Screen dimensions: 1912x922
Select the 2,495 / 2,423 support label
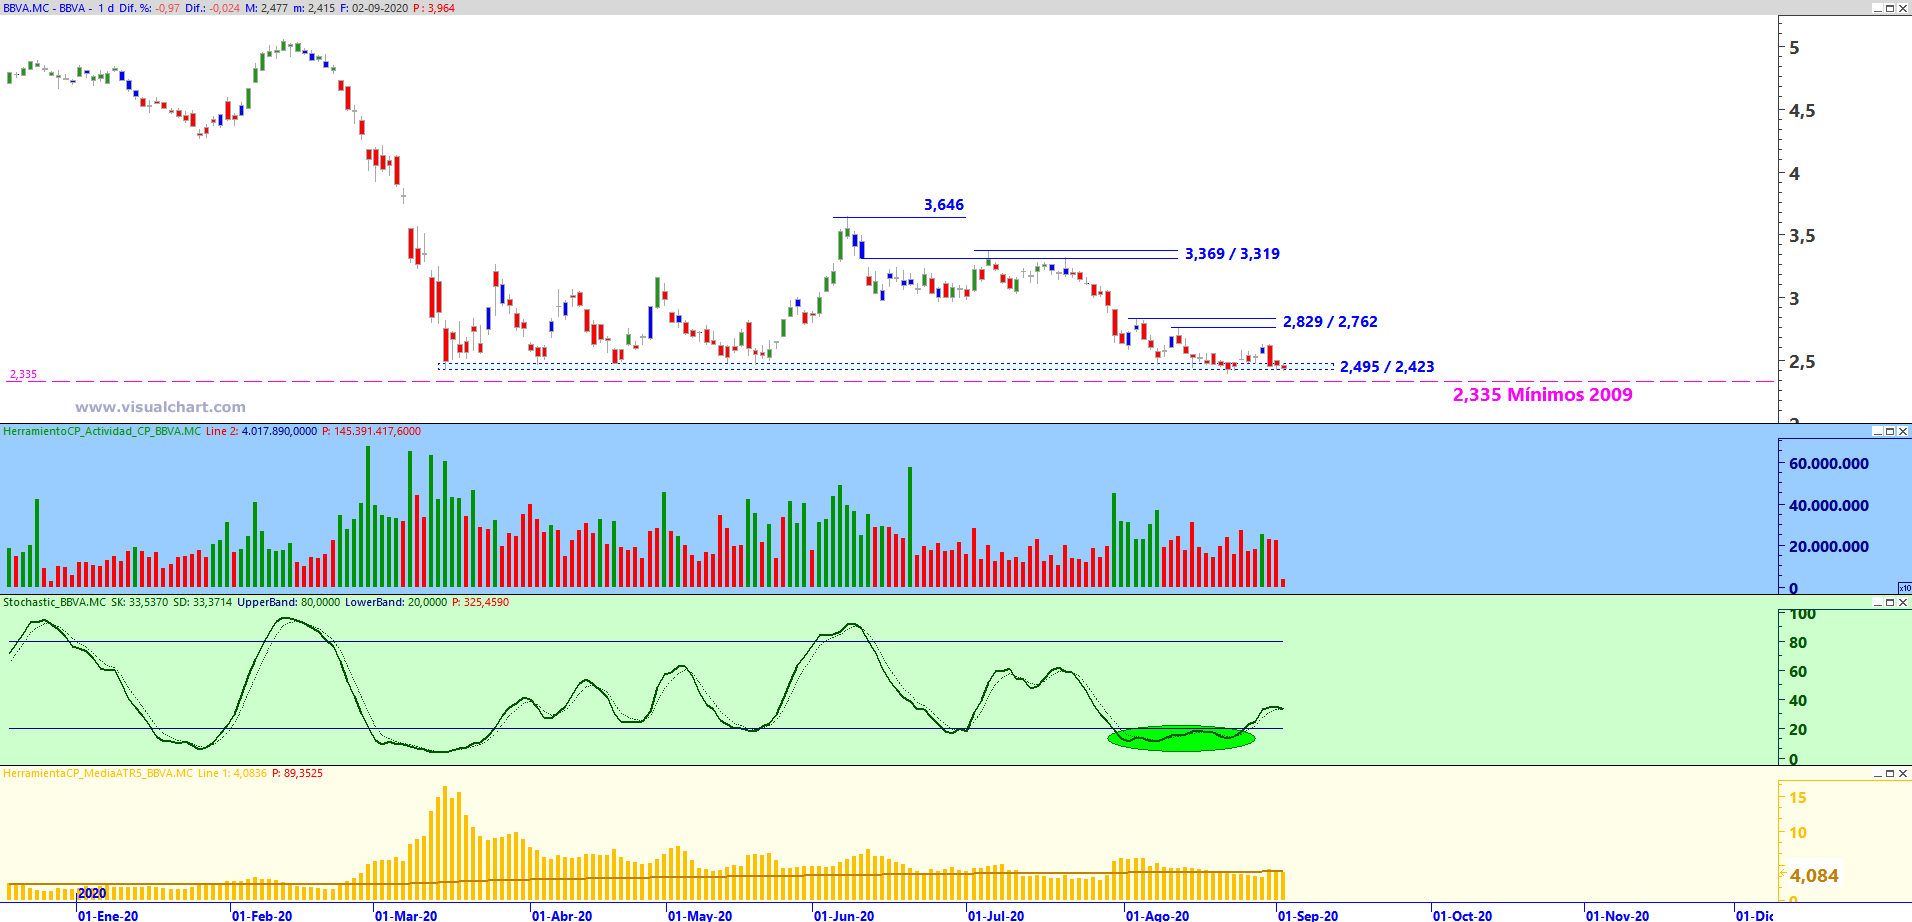pyautogui.click(x=1387, y=367)
